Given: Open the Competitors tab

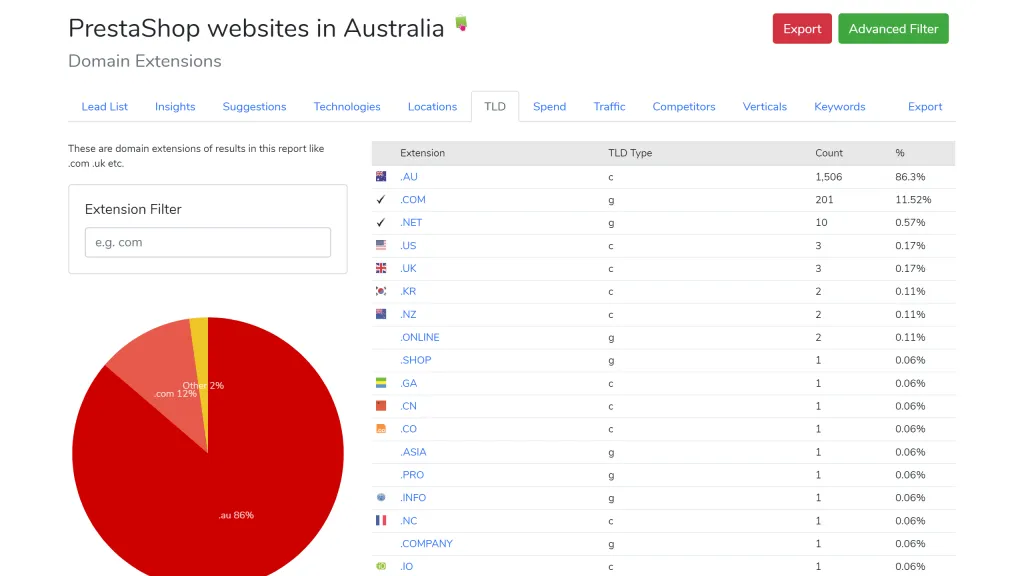Looking at the screenshot, I should click(684, 106).
